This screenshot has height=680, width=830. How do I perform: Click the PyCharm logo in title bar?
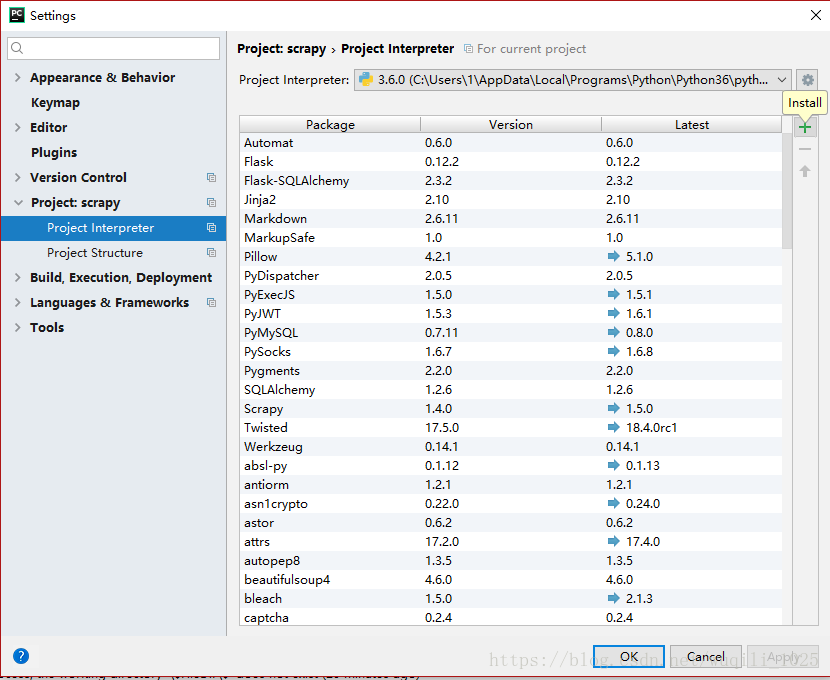coord(16,15)
